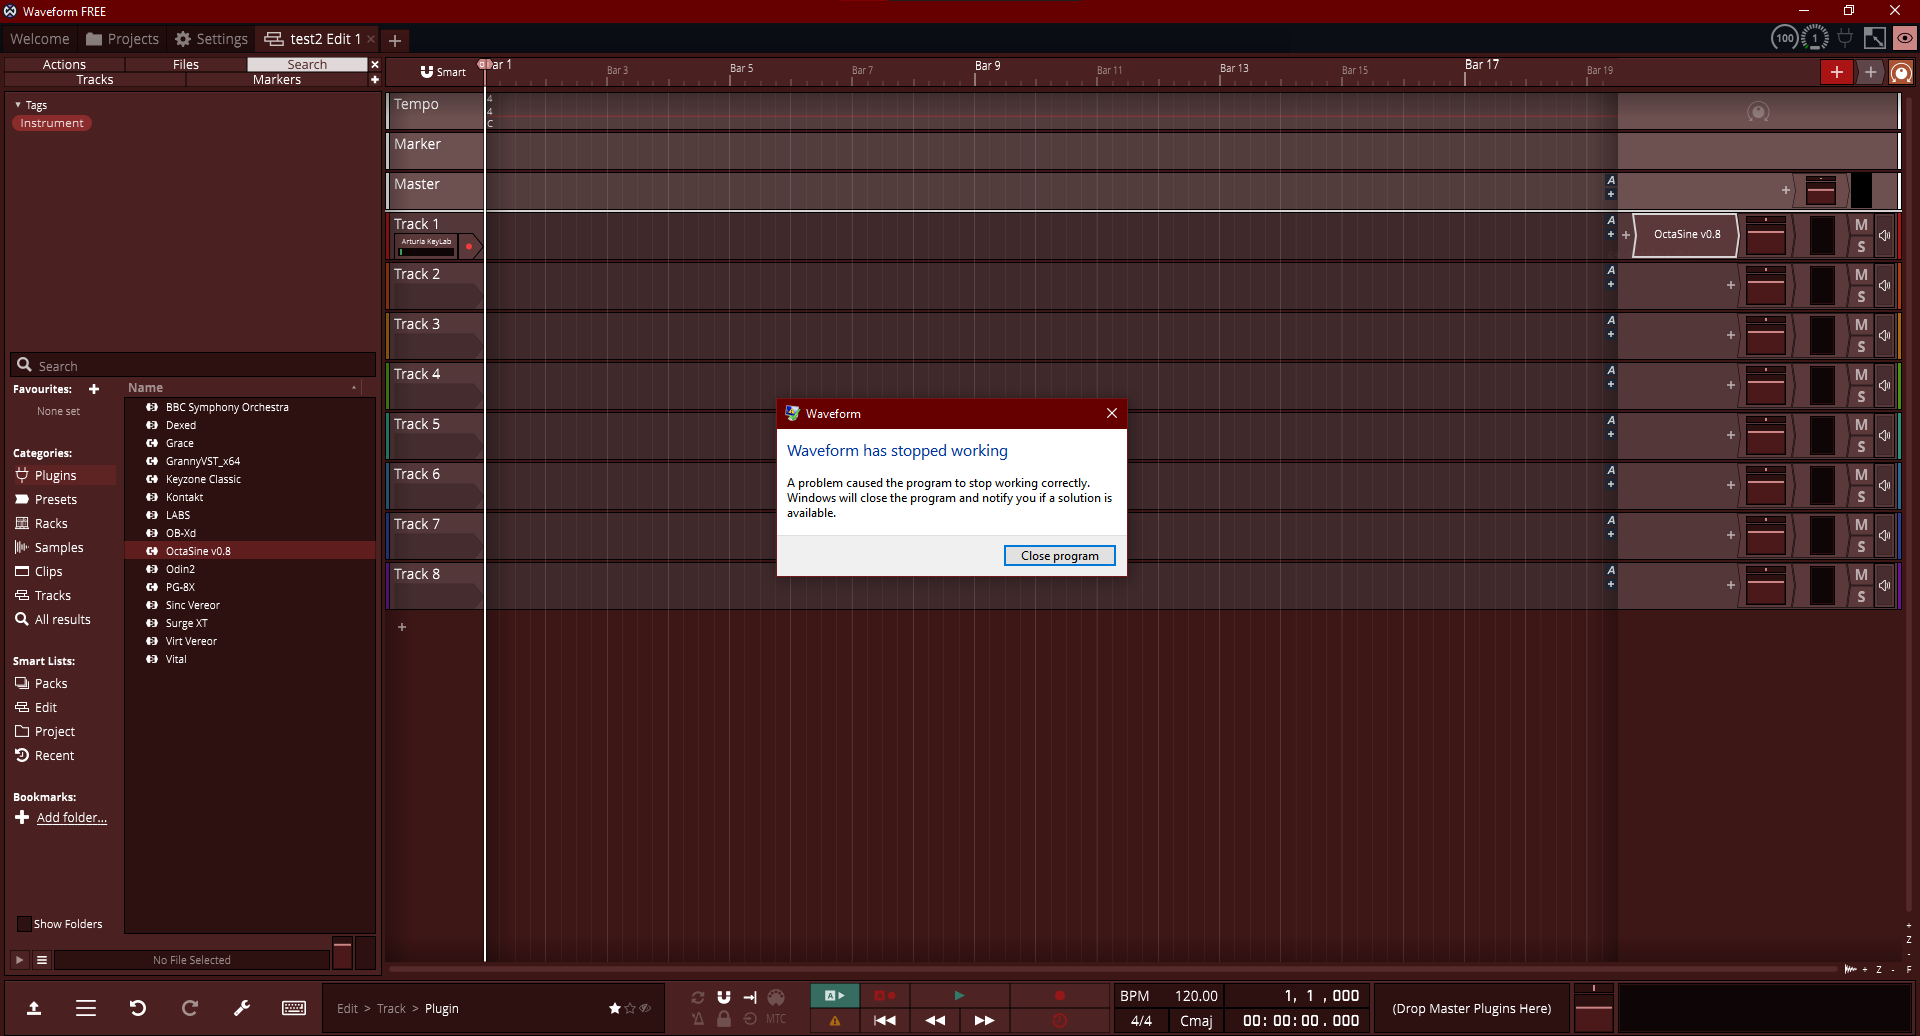Viewport: 1920px width, 1036px height.
Task: Open the Smart search dropdown above the timeline
Action: click(x=440, y=71)
